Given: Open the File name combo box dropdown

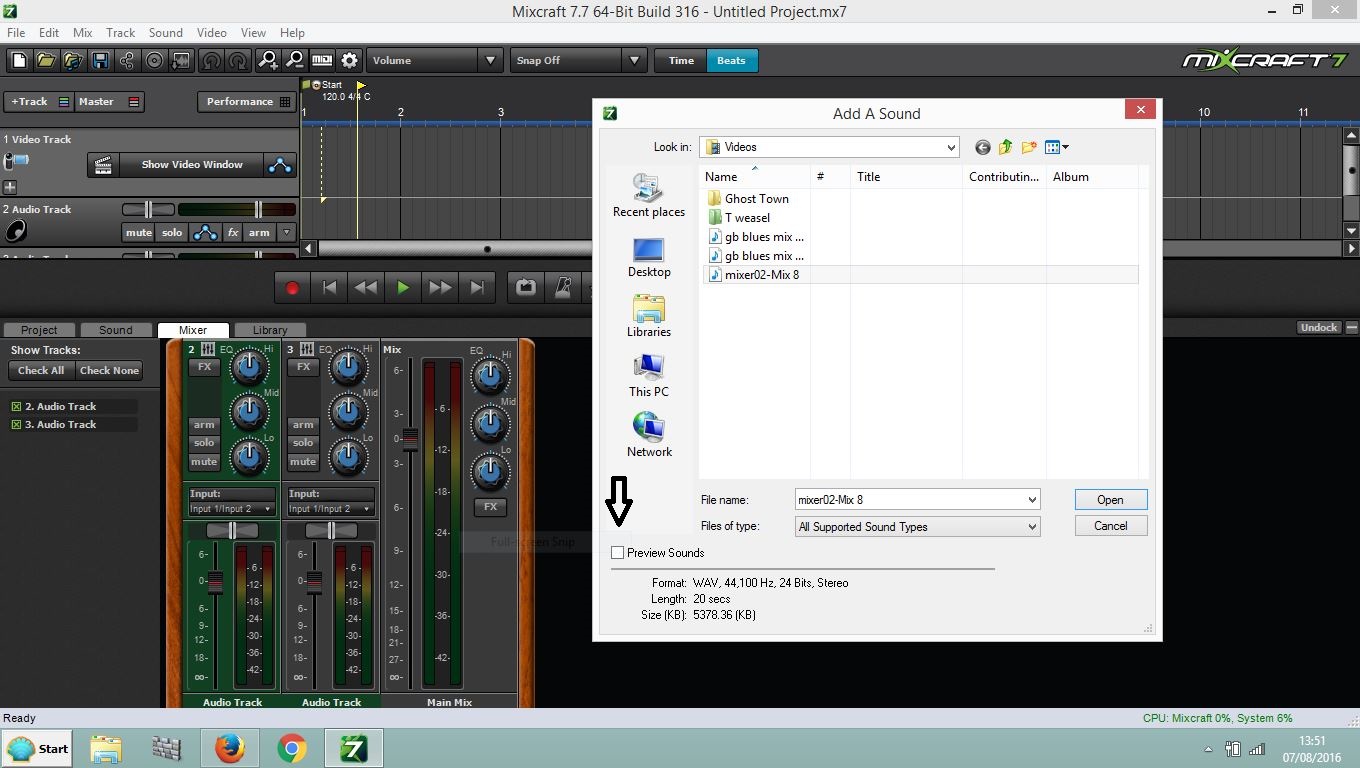Looking at the screenshot, I should click(1032, 500).
